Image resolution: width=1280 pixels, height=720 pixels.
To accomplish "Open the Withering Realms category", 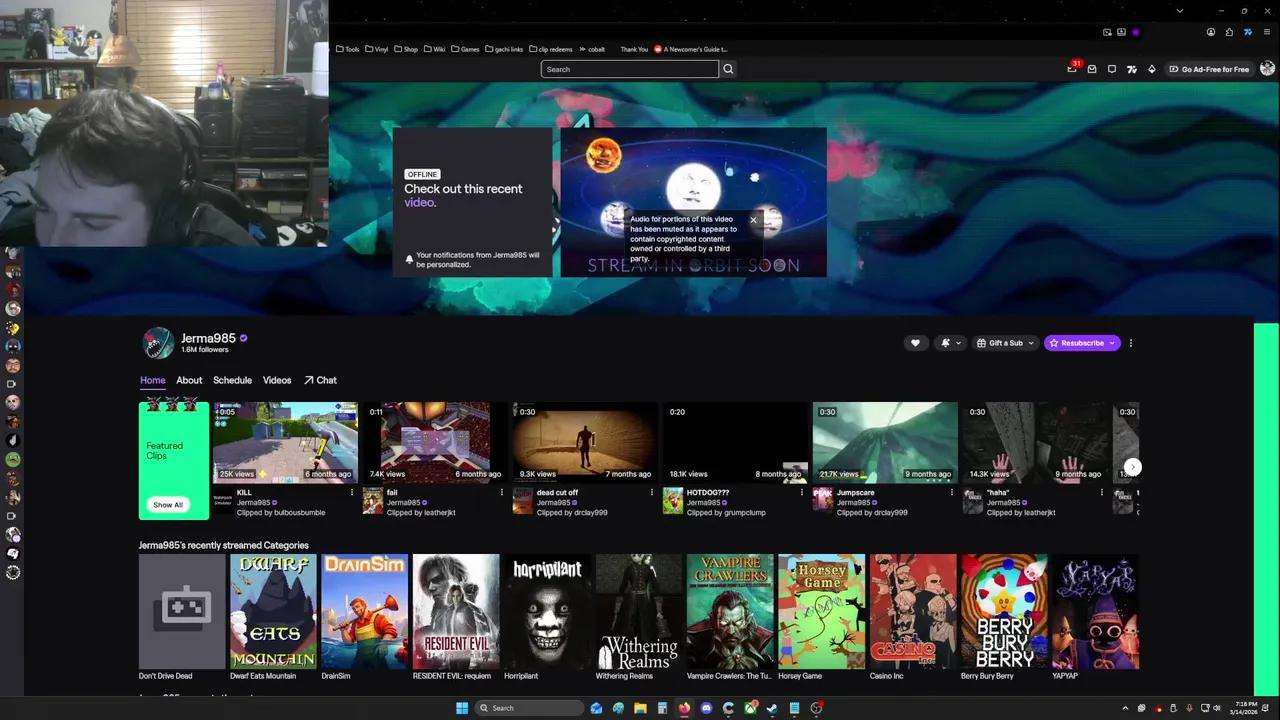I will pos(639,611).
